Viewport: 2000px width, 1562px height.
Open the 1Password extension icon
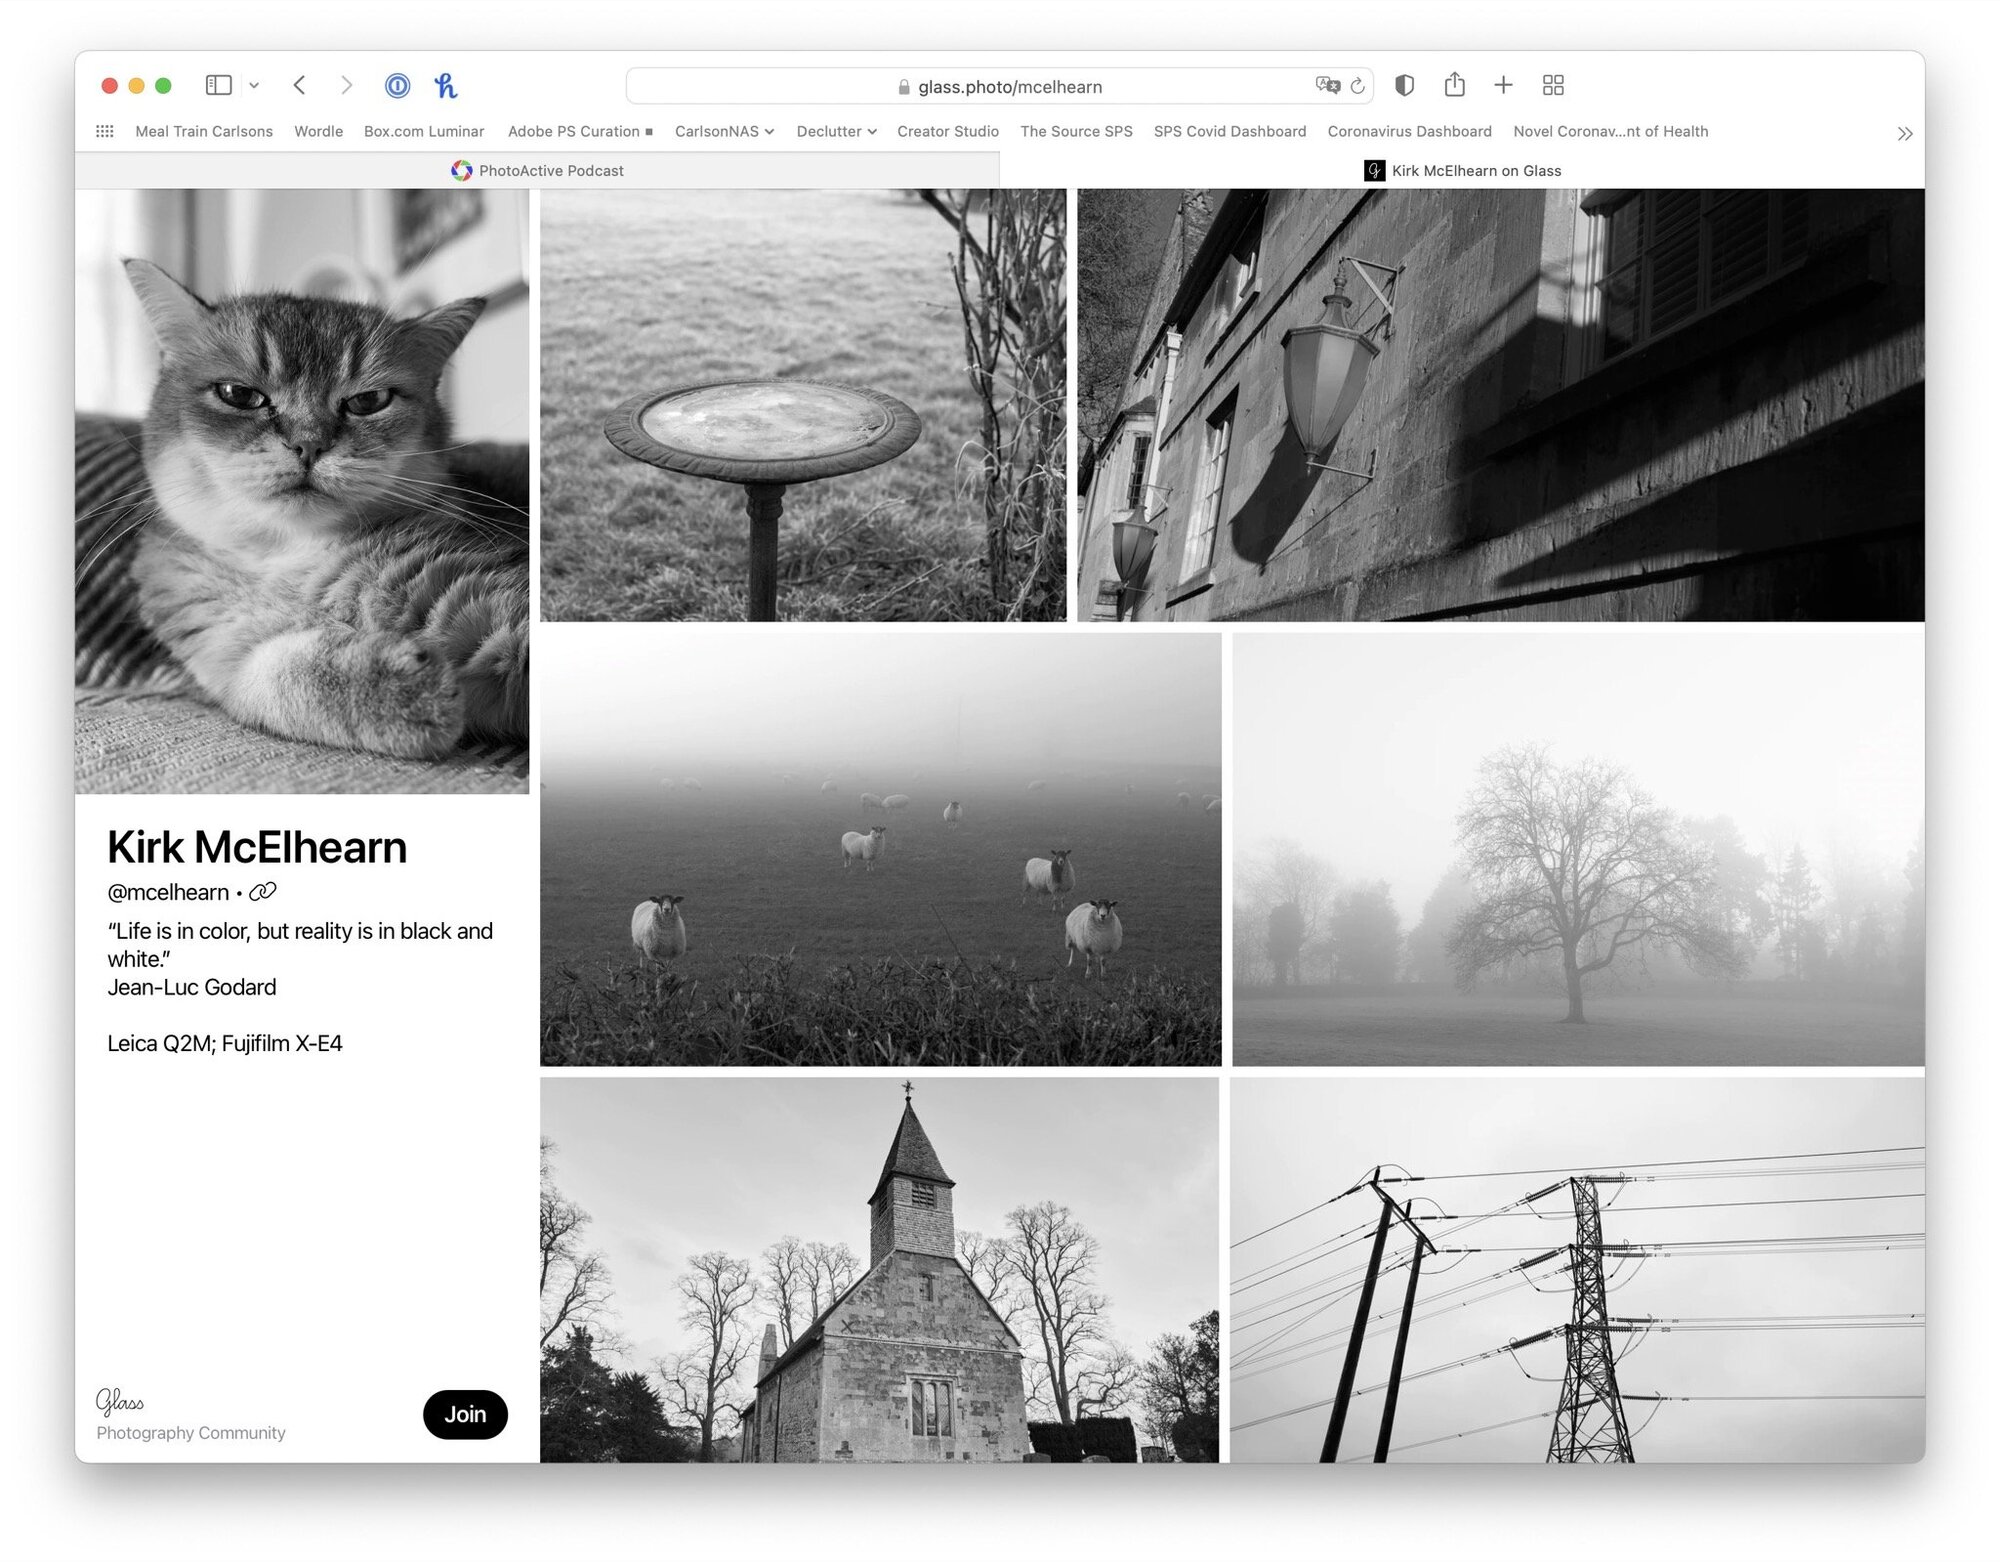coord(397,86)
